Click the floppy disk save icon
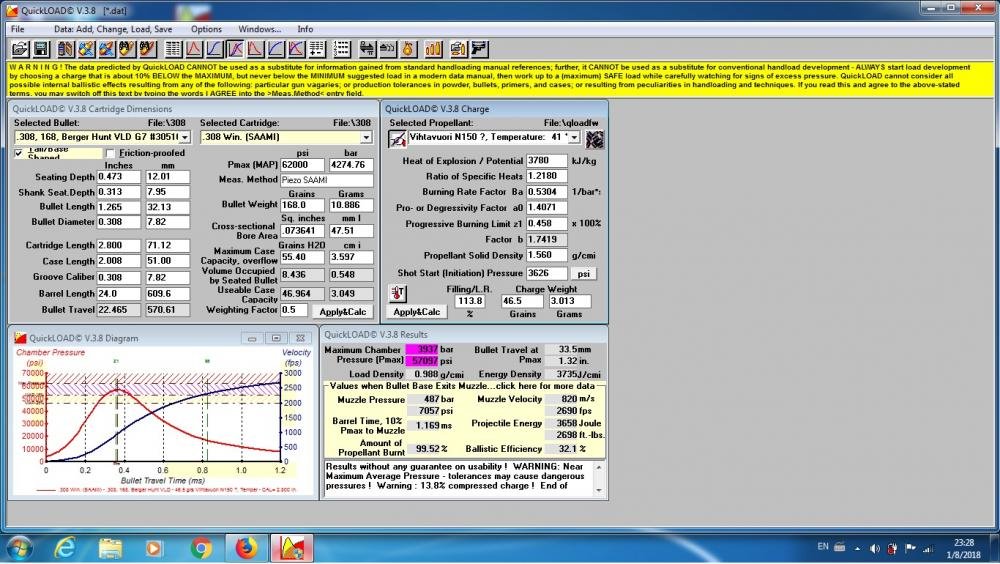The width and height of the screenshot is (1000, 564). point(41,48)
